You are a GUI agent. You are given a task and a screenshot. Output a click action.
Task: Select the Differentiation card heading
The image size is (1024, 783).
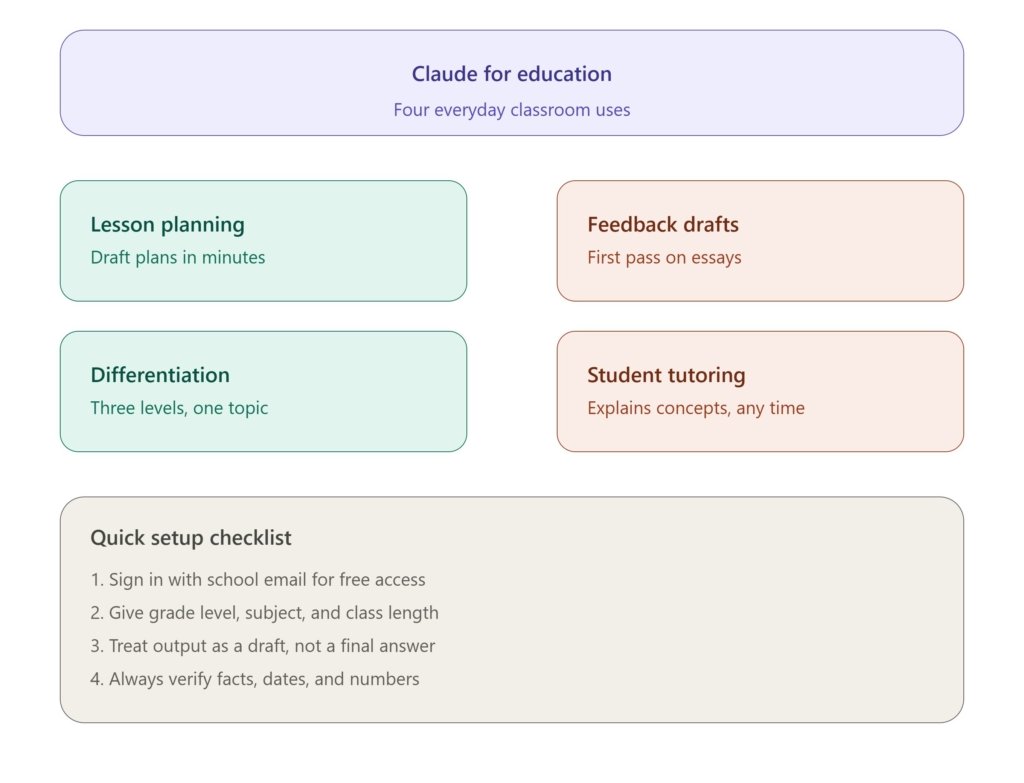click(160, 375)
